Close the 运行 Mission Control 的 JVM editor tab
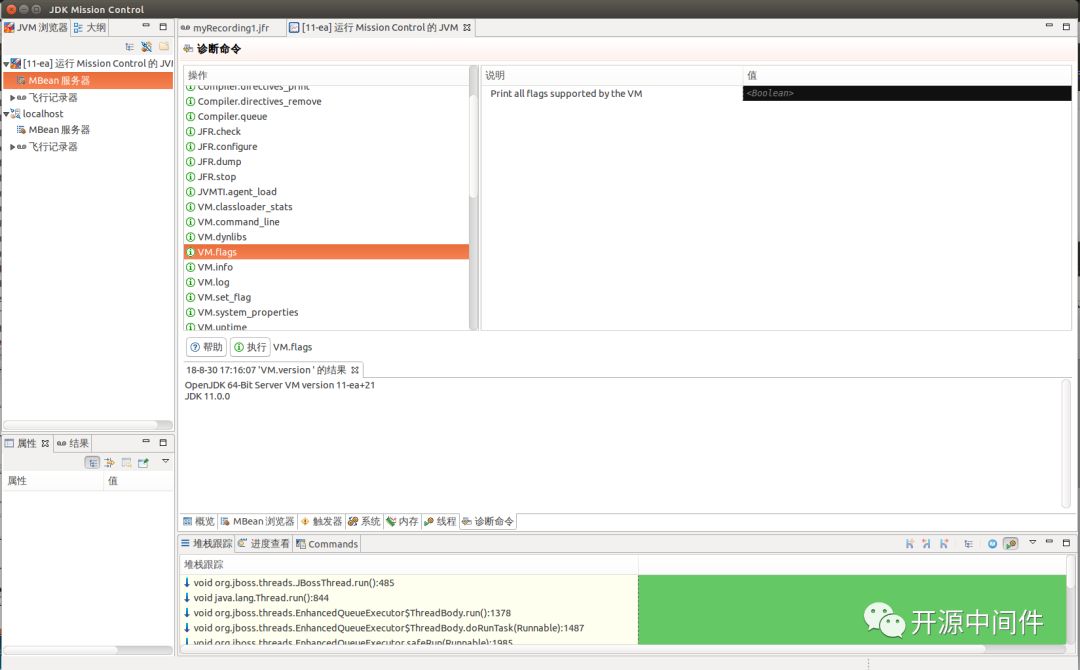 (x=467, y=28)
